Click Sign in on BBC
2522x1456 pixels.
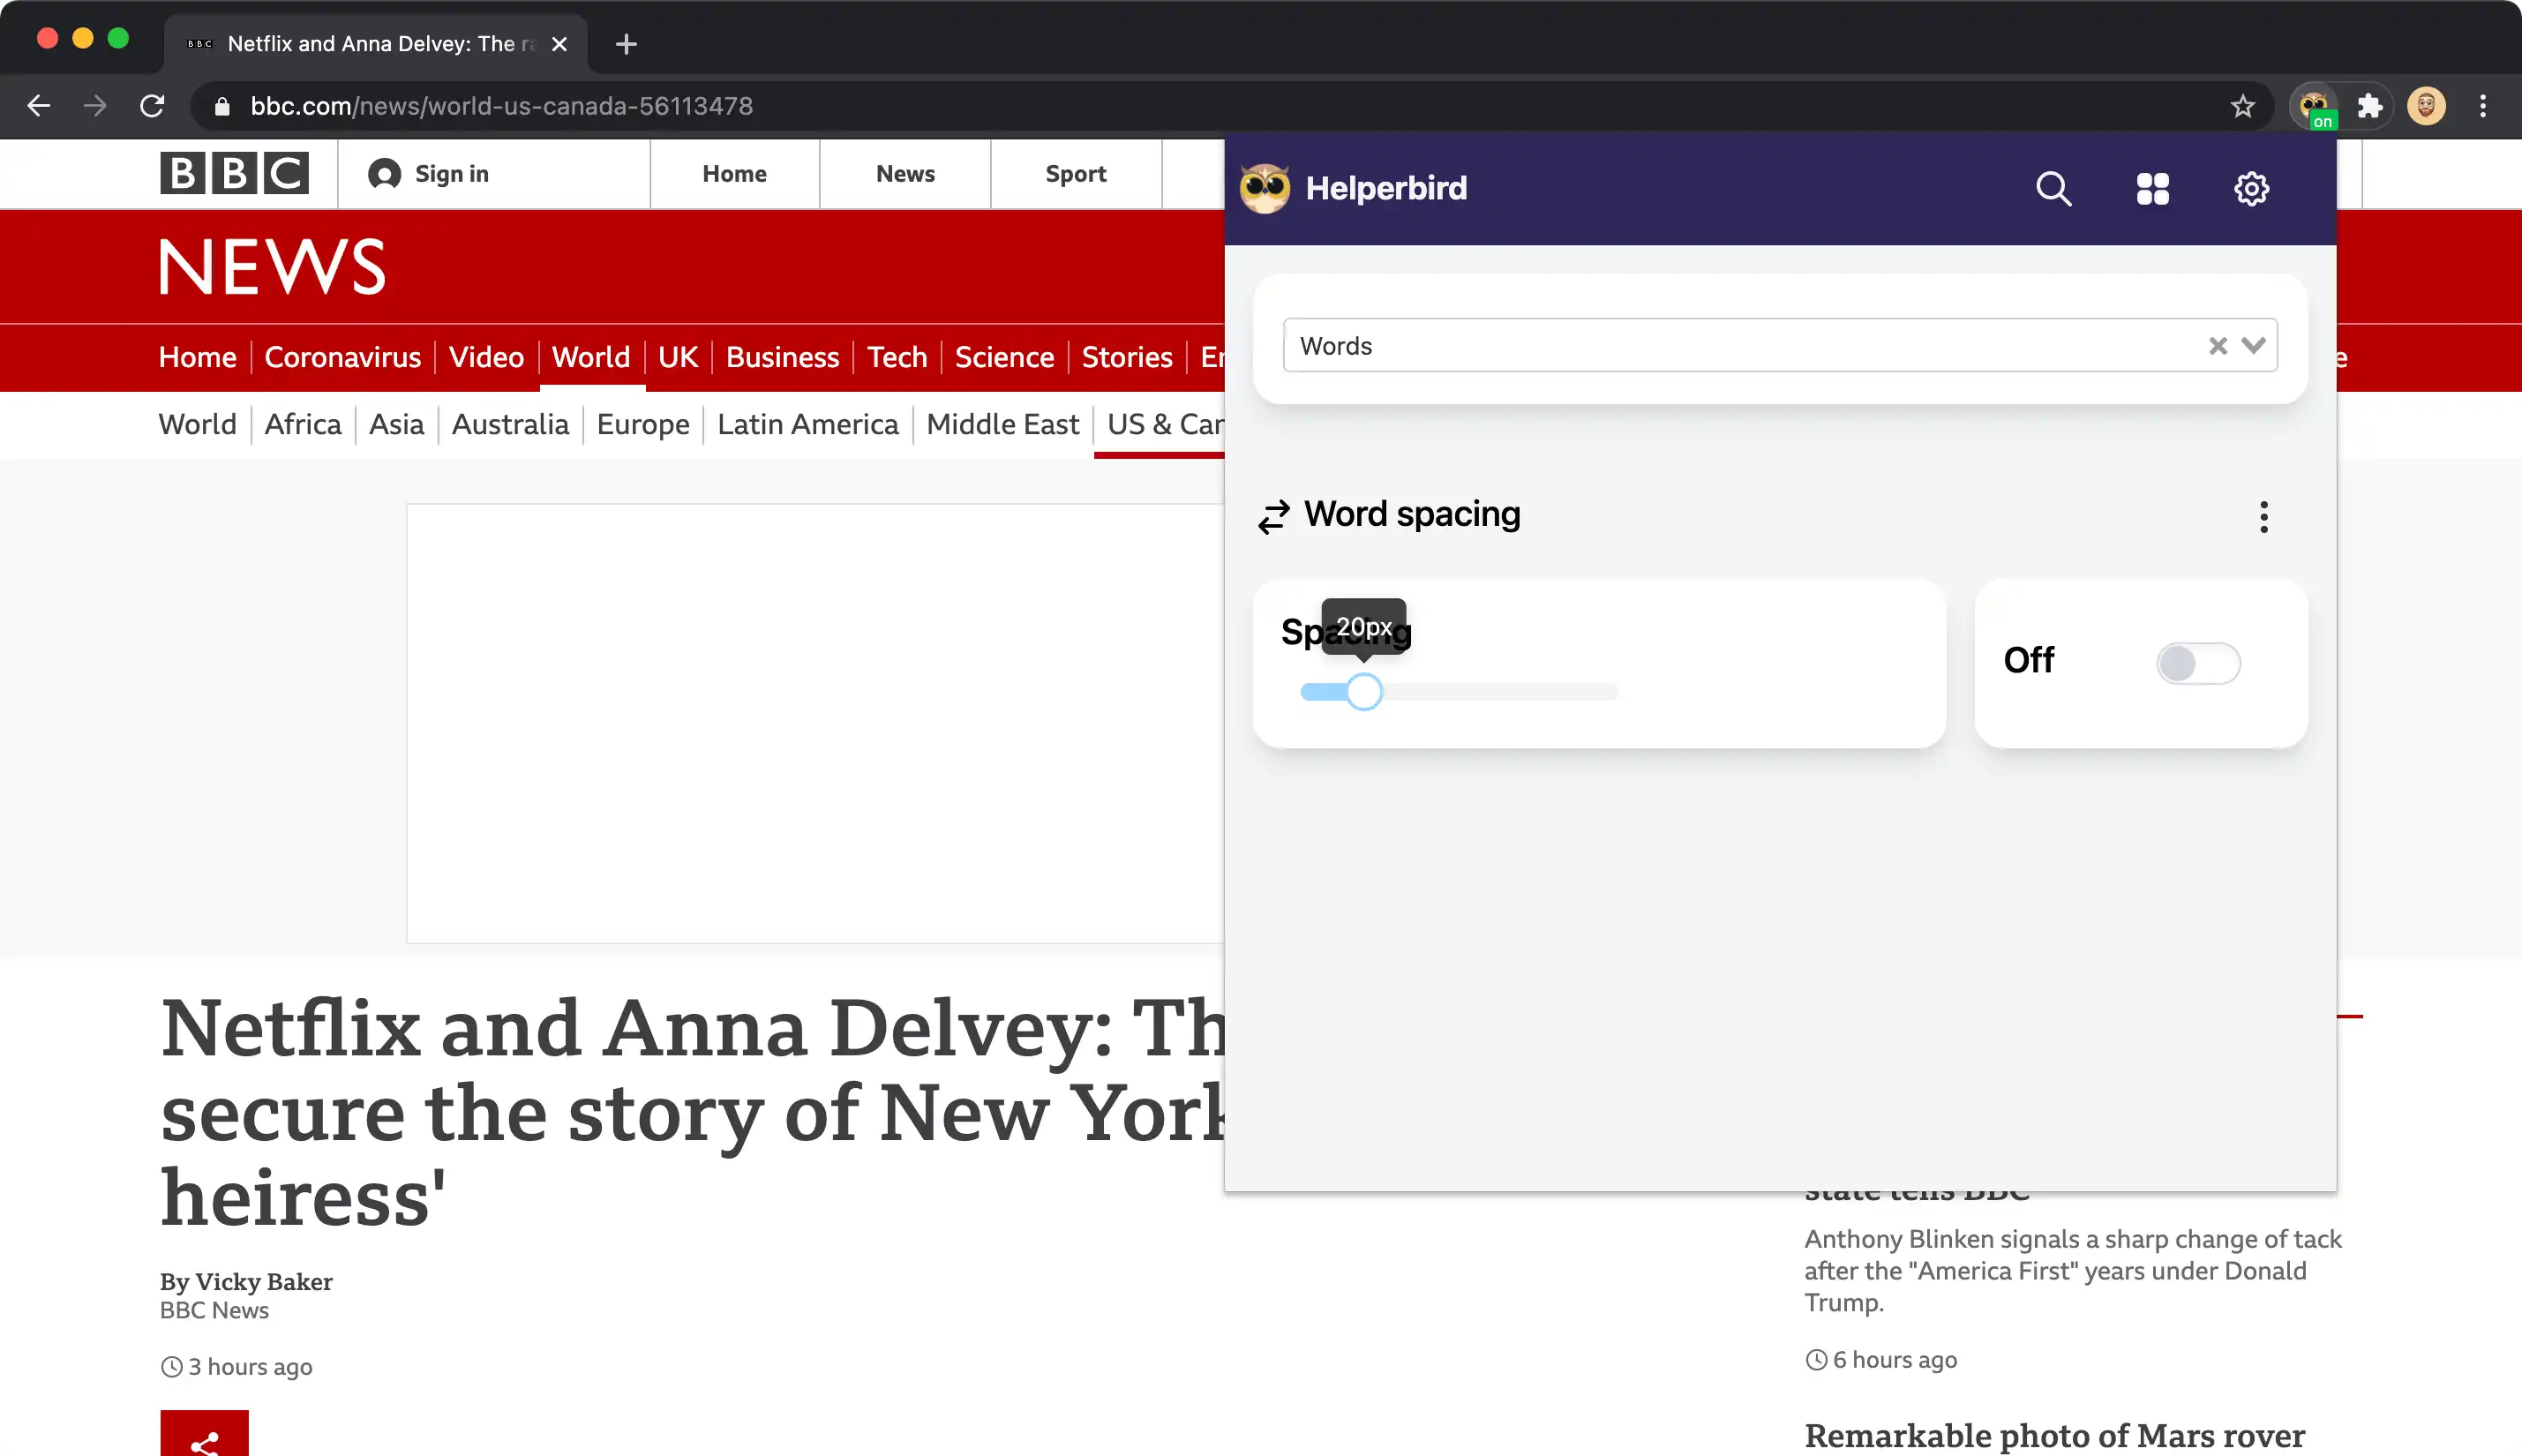tap(428, 174)
